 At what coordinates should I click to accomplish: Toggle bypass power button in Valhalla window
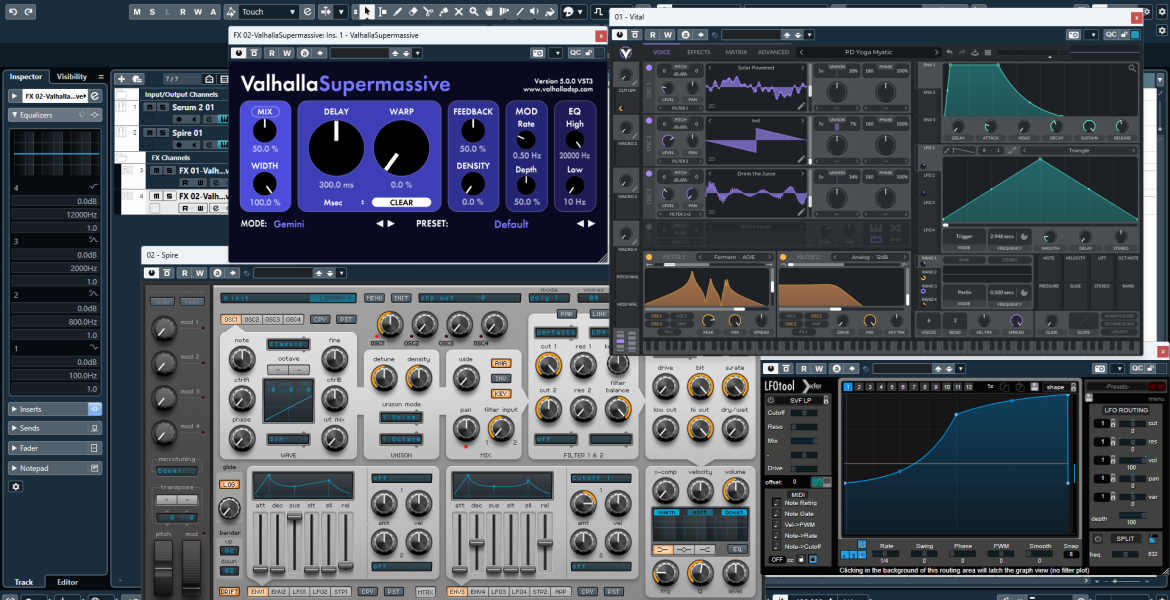[239, 53]
